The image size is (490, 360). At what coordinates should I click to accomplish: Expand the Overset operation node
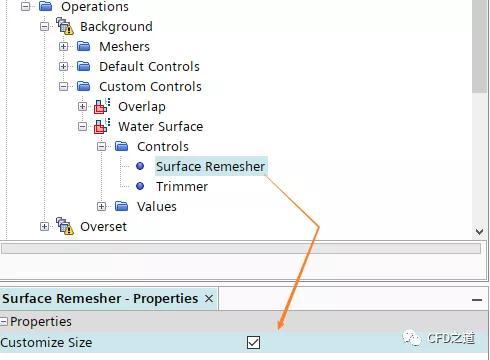pyautogui.click(x=44, y=226)
